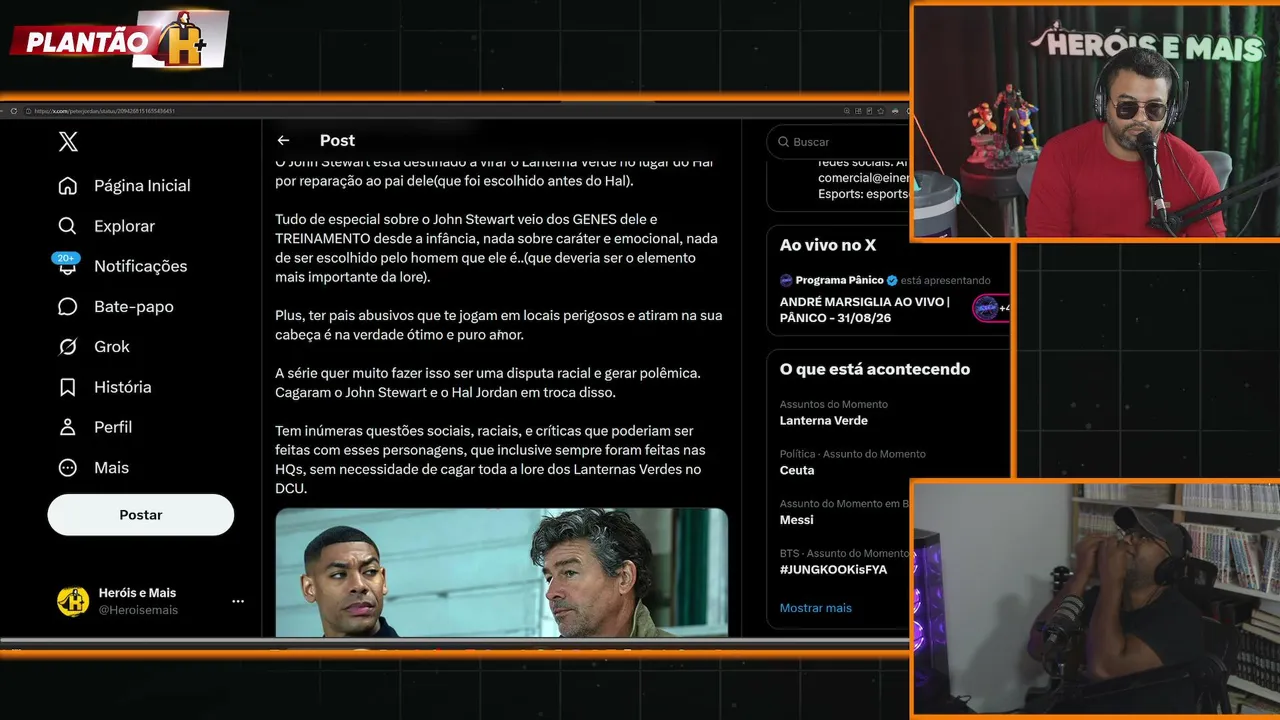Open the História bookmark icon
The width and height of the screenshot is (1280, 720).
[x=68, y=387]
